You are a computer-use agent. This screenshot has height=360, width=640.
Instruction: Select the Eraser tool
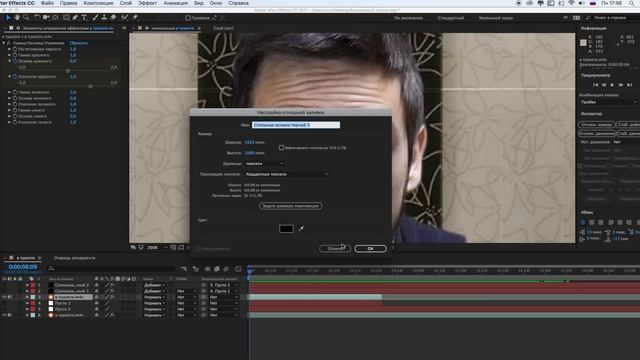(113, 18)
